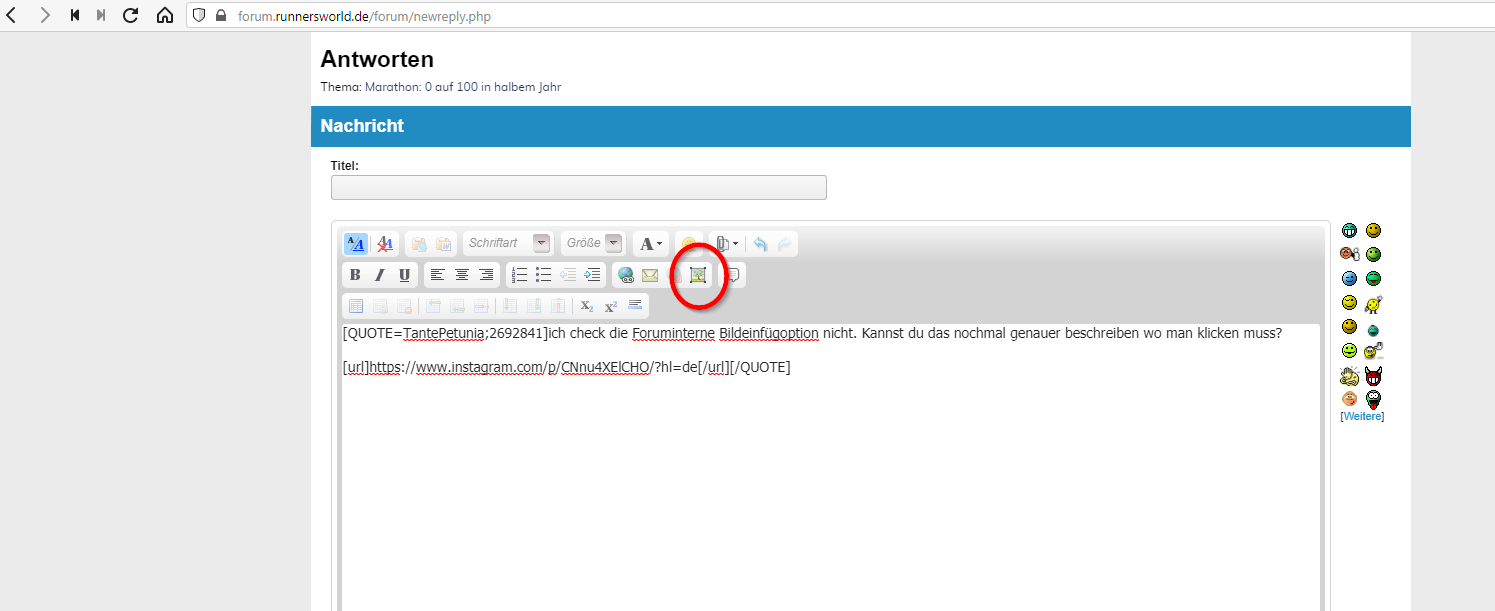
Task: Open the Weitere smileys link
Action: coord(1362,416)
